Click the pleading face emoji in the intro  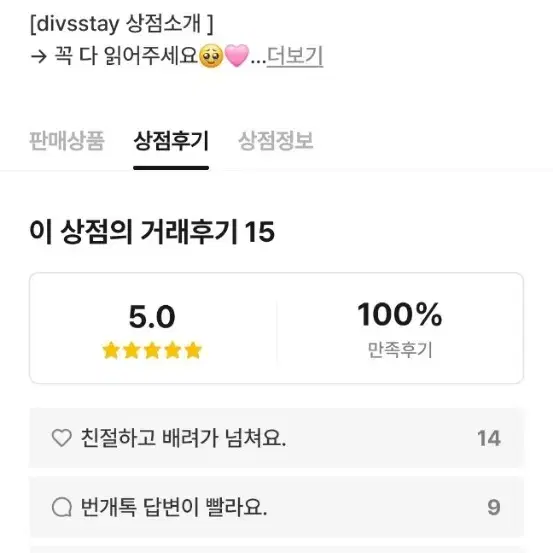[211, 56]
